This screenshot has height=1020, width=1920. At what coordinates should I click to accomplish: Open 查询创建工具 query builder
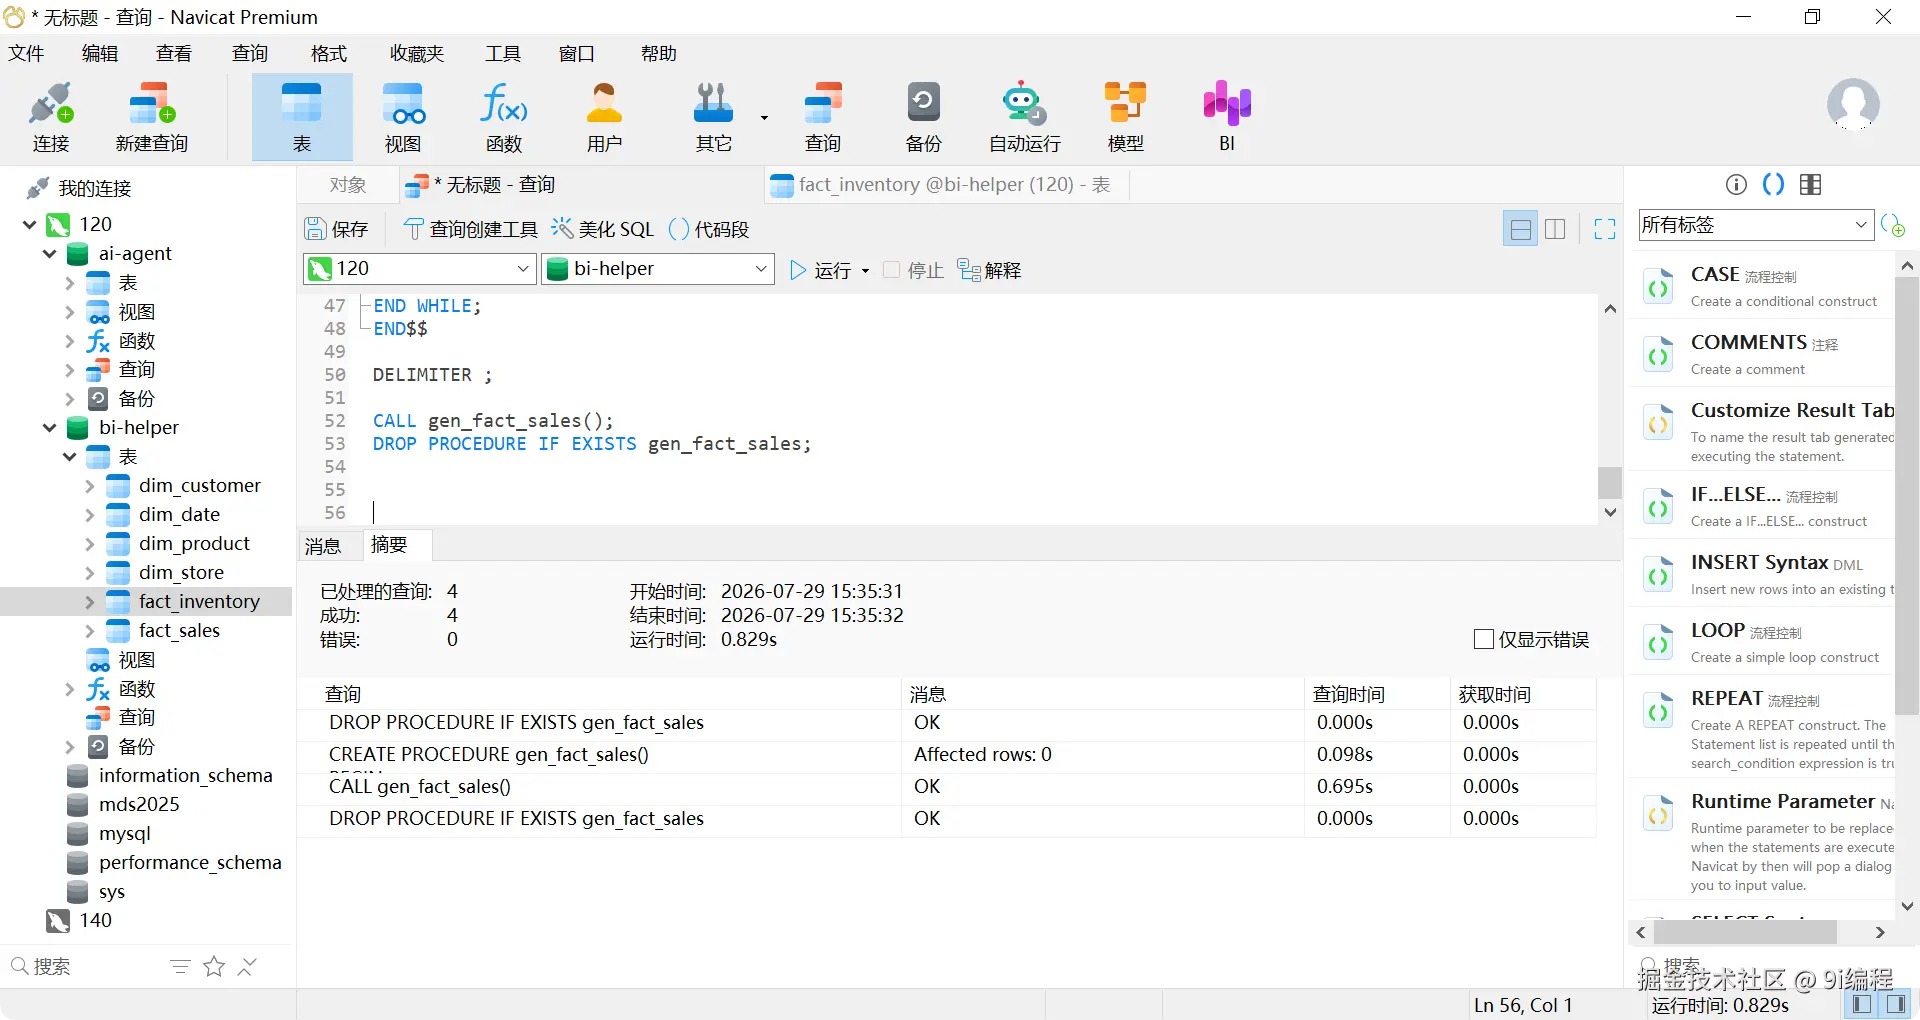point(470,229)
